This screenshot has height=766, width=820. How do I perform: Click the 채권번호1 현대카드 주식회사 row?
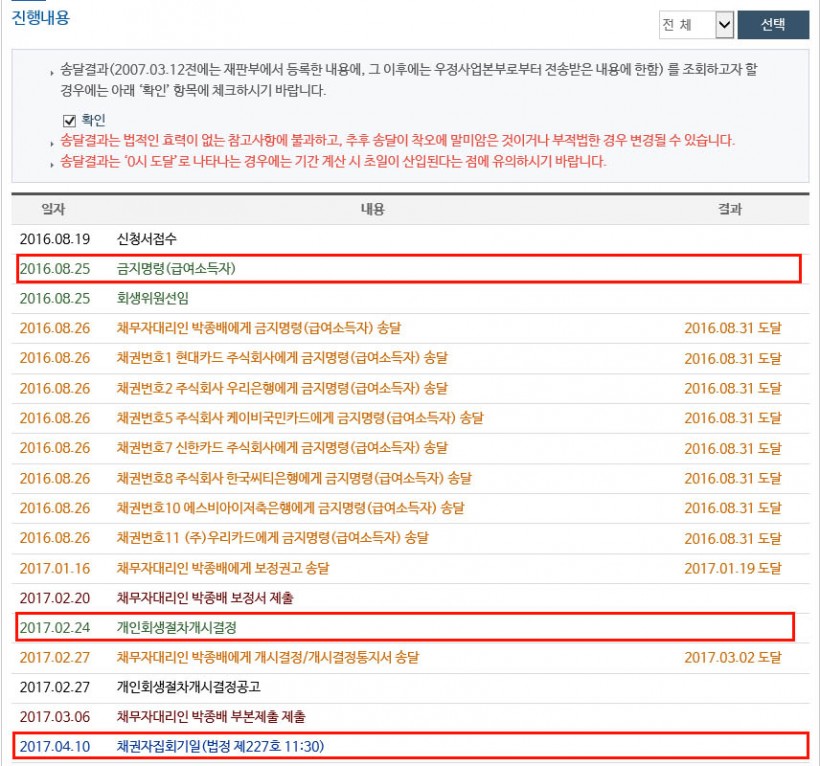click(410, 358)
